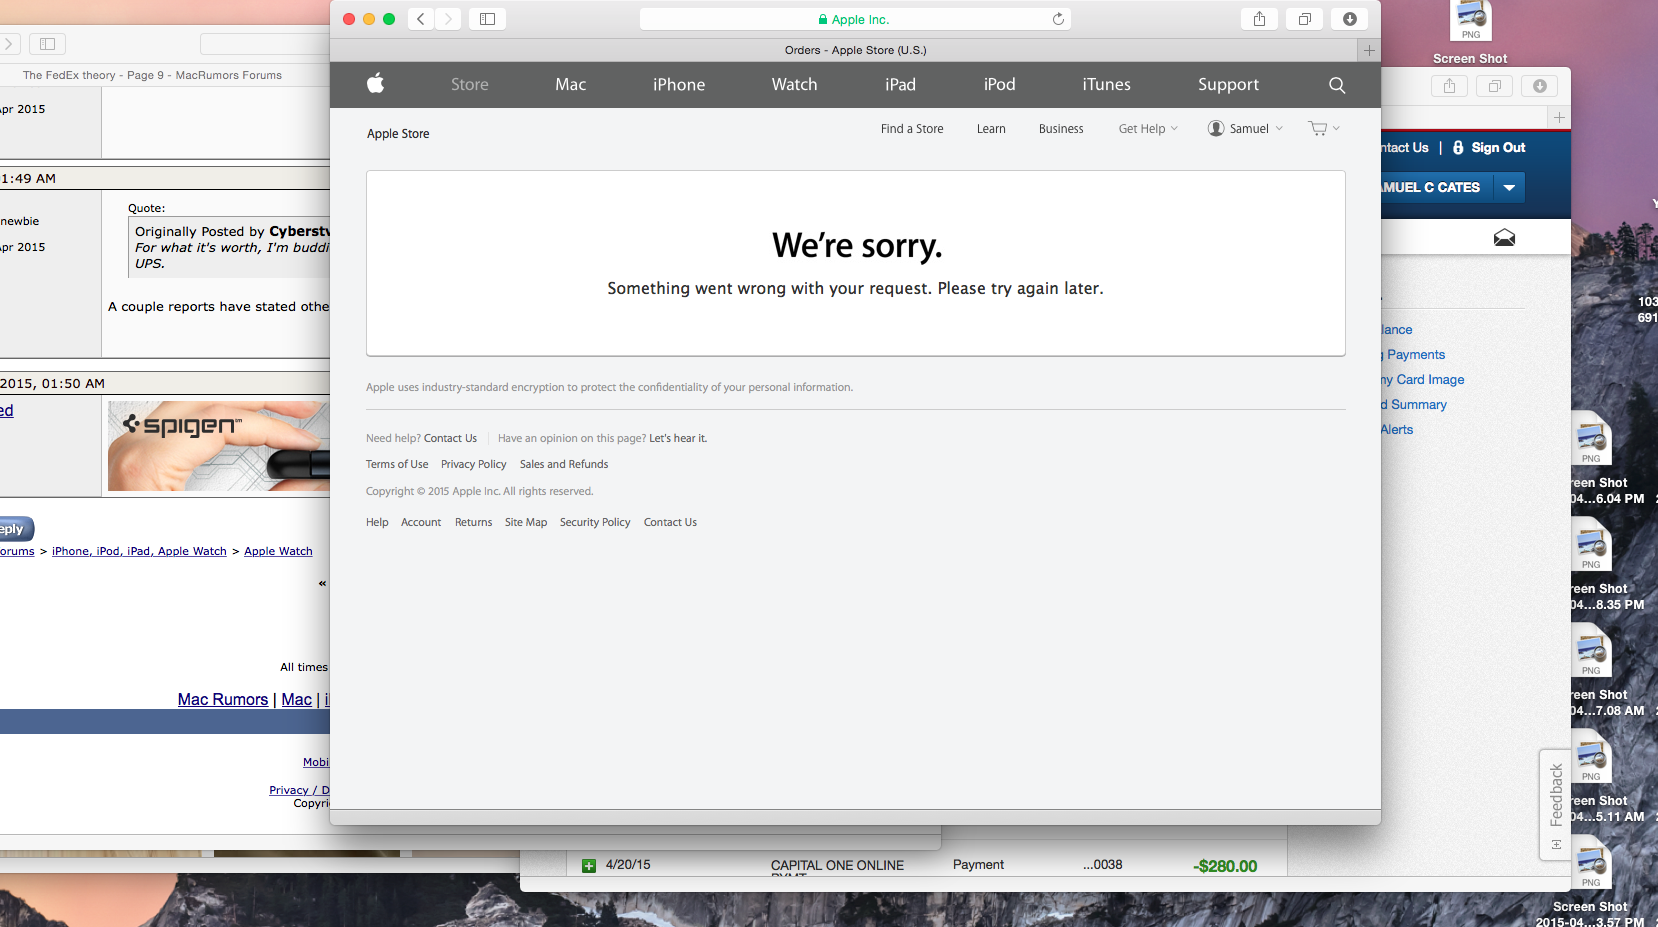
Task: Open the Learn link
Action: point(991,129)
